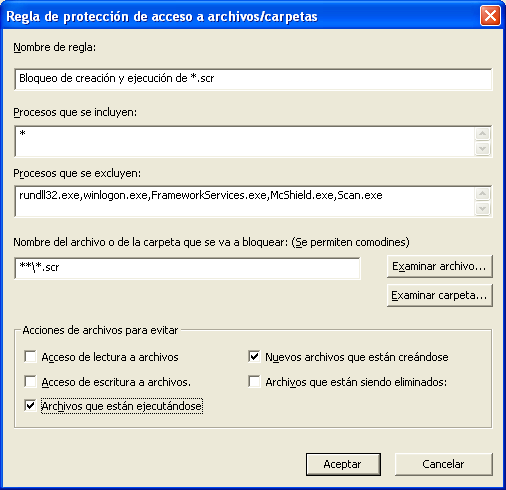Viewport: 506px width, 490px height.
Task: Click inside Procesos que se incluyen box
Action: pyautogui.click(x=245, y=141)
